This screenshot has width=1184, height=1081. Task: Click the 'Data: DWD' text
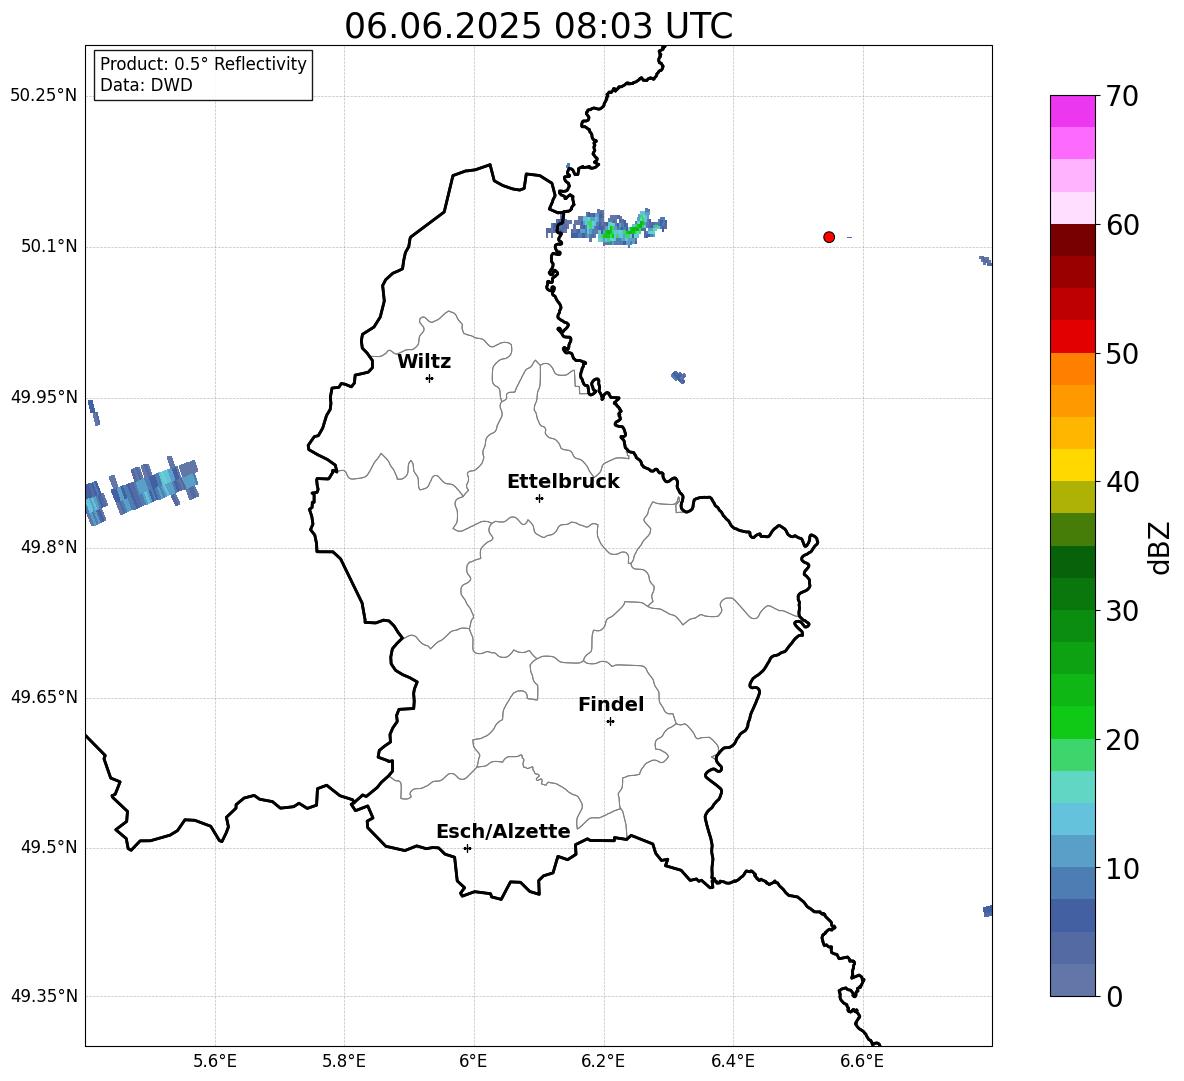pyautogui.click(x=146, y=85)
